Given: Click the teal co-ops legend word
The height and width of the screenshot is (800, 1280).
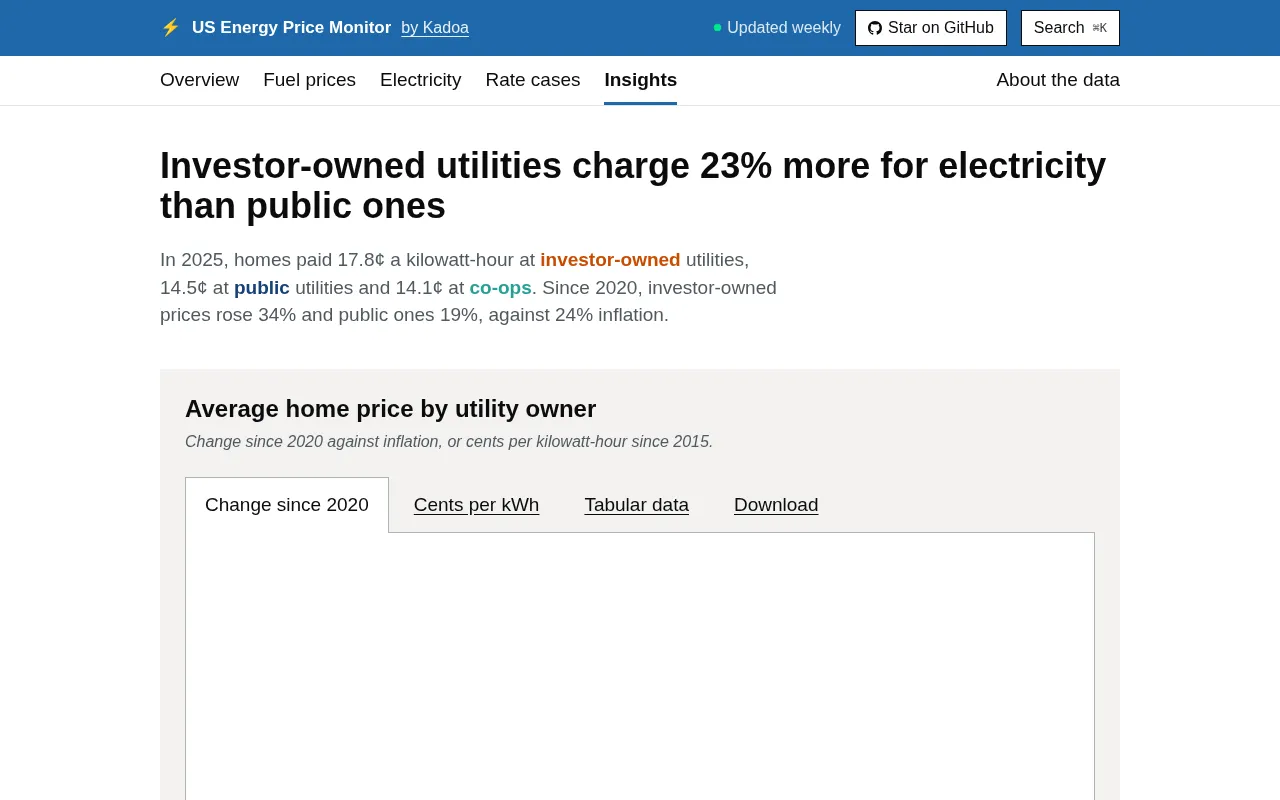Looking at the screenshot, I should click(500, 288).
